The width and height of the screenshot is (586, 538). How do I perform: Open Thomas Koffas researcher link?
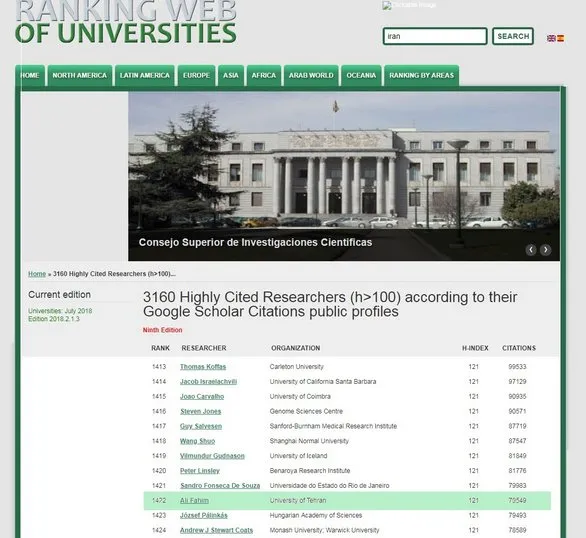pos(203,367)
